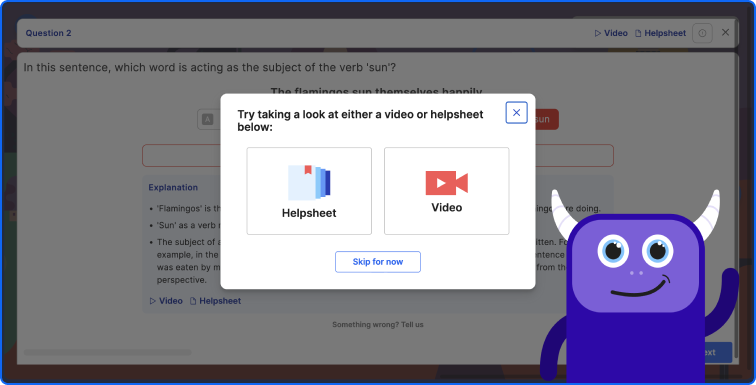The width and height of the screenshot is (756, 385).
Task: Open Video link in the question header
Action: pos(611,33)
